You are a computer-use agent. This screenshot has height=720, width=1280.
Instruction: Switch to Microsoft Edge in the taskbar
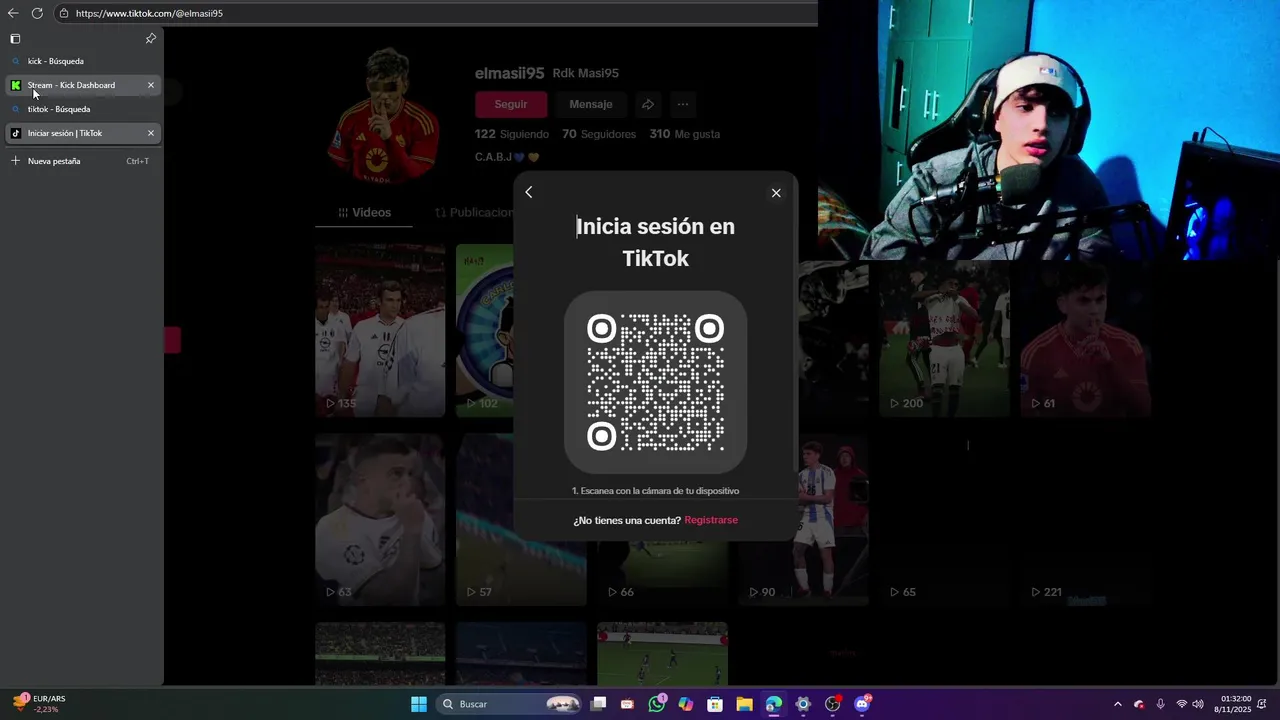(x=773, y=704)
